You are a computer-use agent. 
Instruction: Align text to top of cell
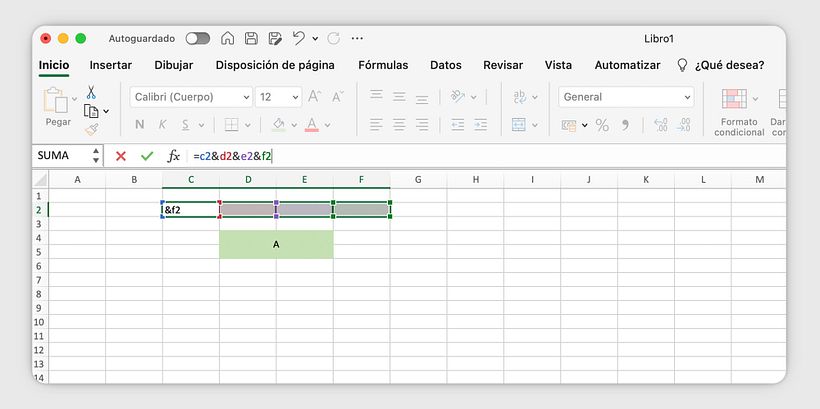376,95
